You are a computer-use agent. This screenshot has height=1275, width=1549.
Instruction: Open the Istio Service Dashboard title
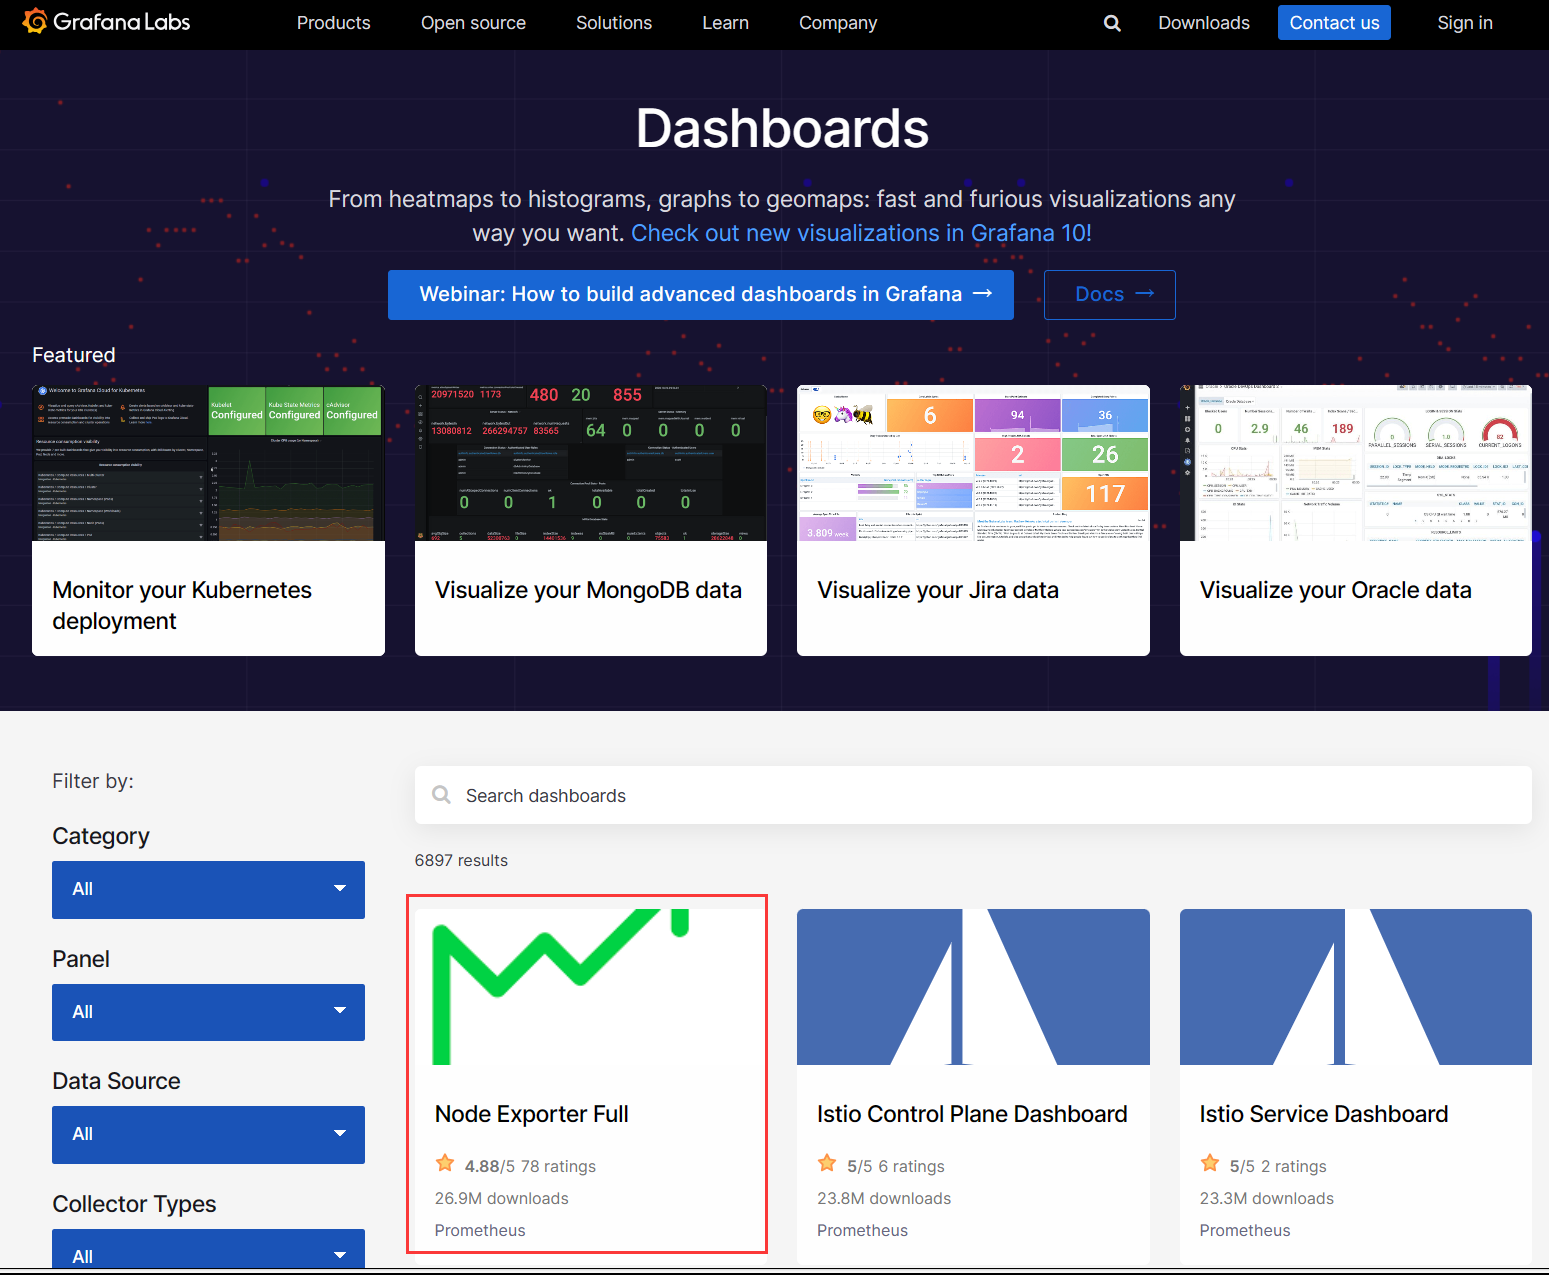pyautogui.click(x=1324, y=1114)
